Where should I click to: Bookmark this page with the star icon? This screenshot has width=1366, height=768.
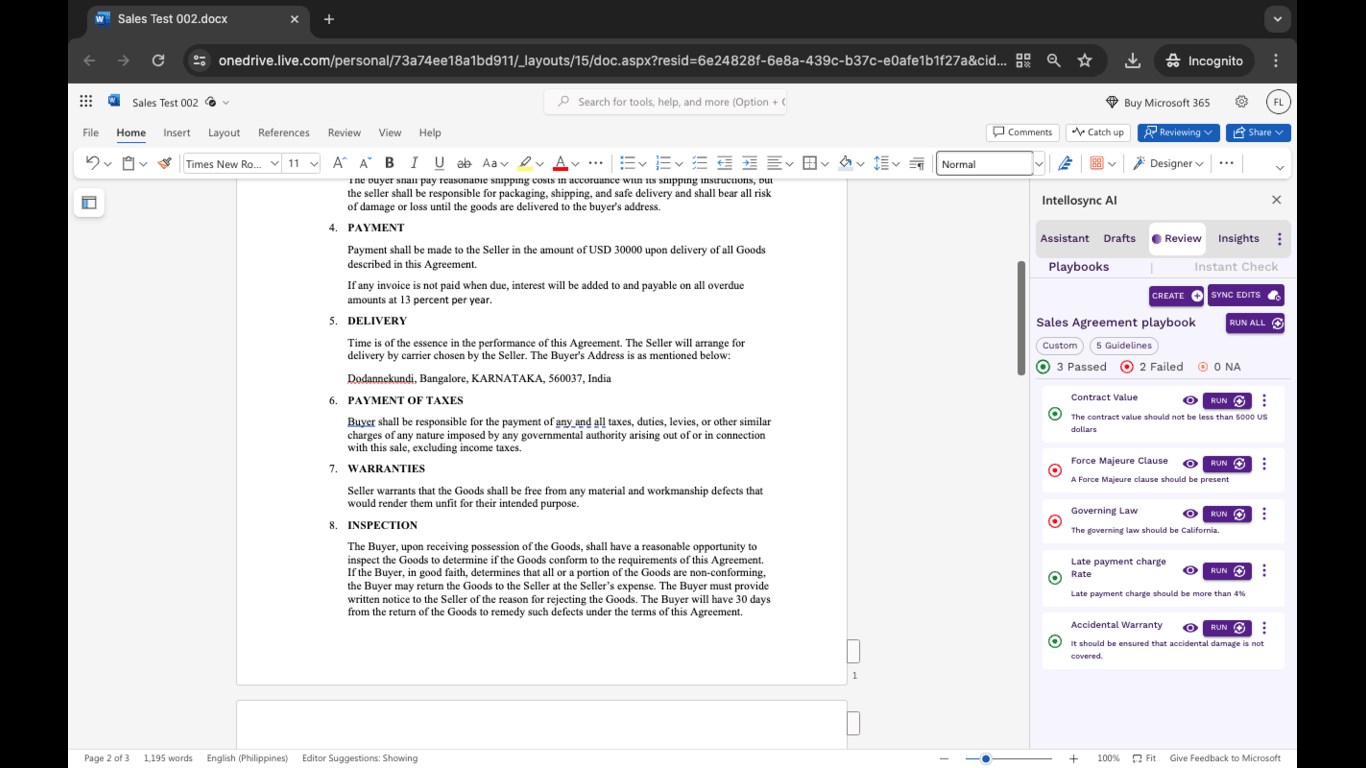pyautogui.click(x=1085, y=61)
